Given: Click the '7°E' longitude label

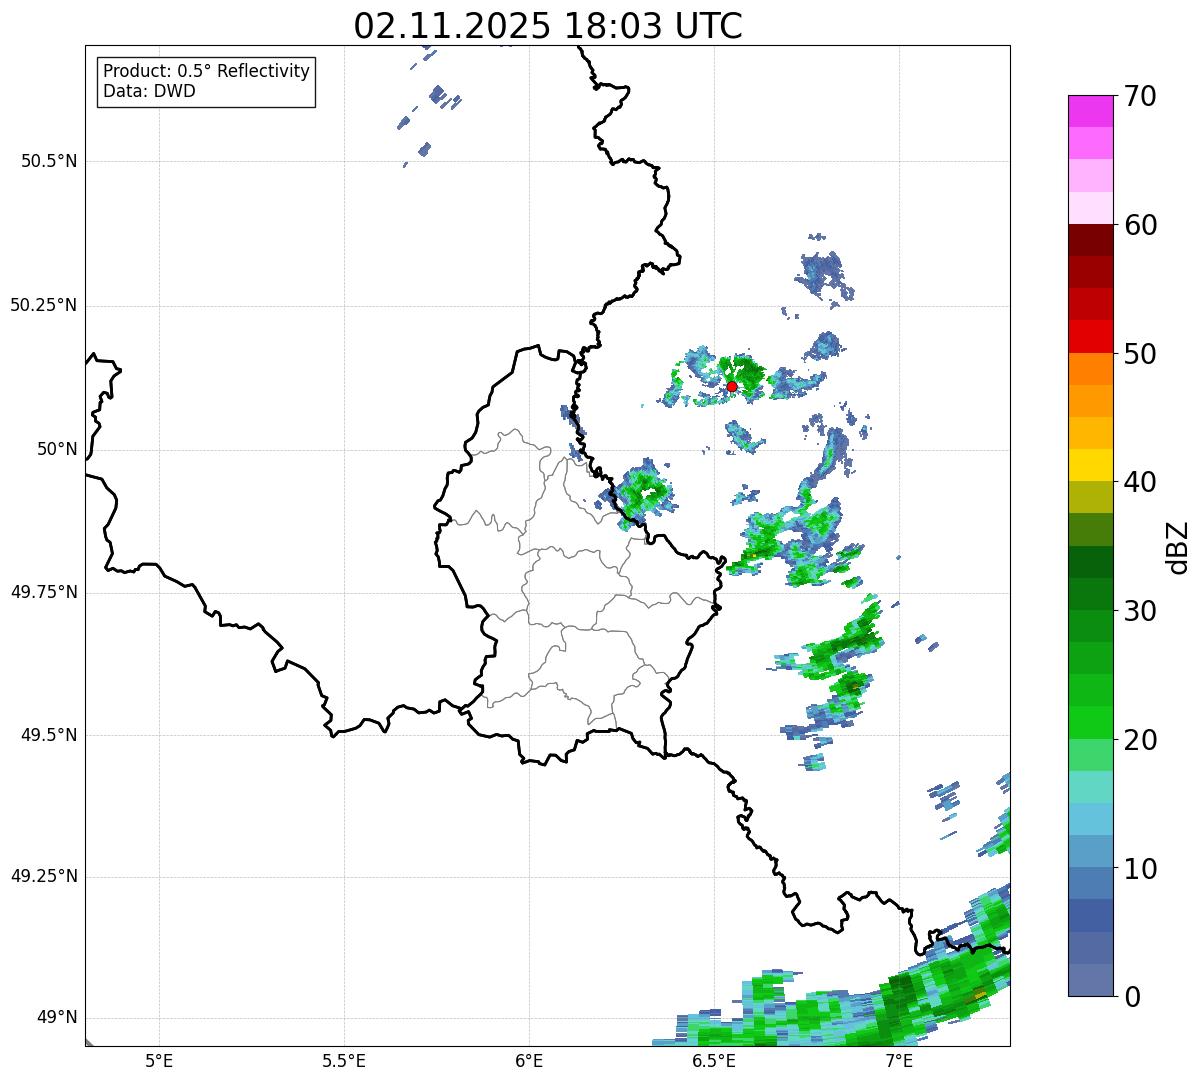Looking at the screenshot, I should point(899,1060).
